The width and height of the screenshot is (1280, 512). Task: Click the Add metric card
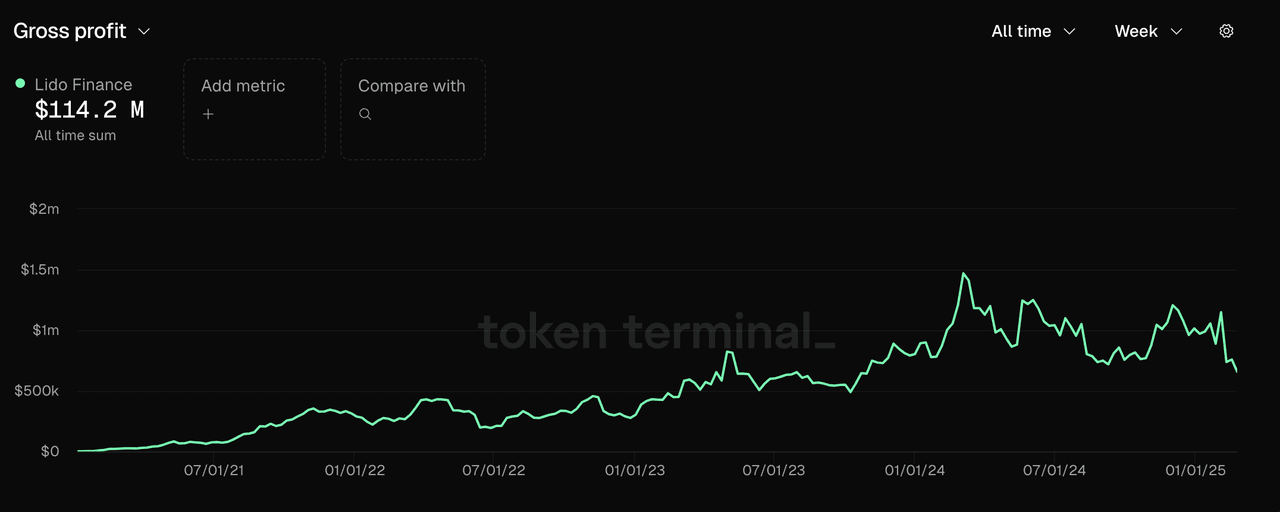(254, 109)
